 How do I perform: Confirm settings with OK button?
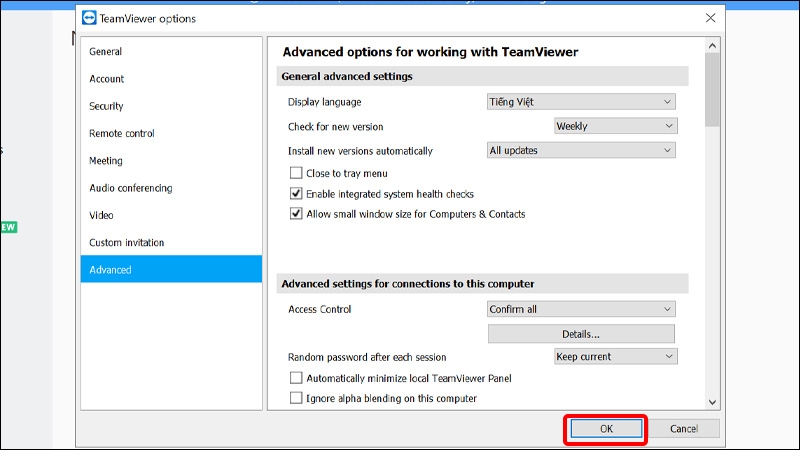[x=606, y=429]
